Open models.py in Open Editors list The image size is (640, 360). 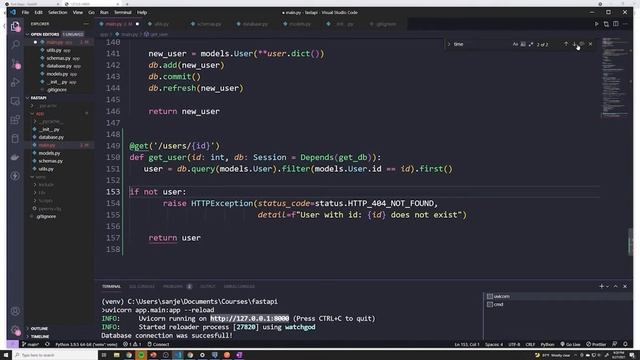[x=57, y=74]
